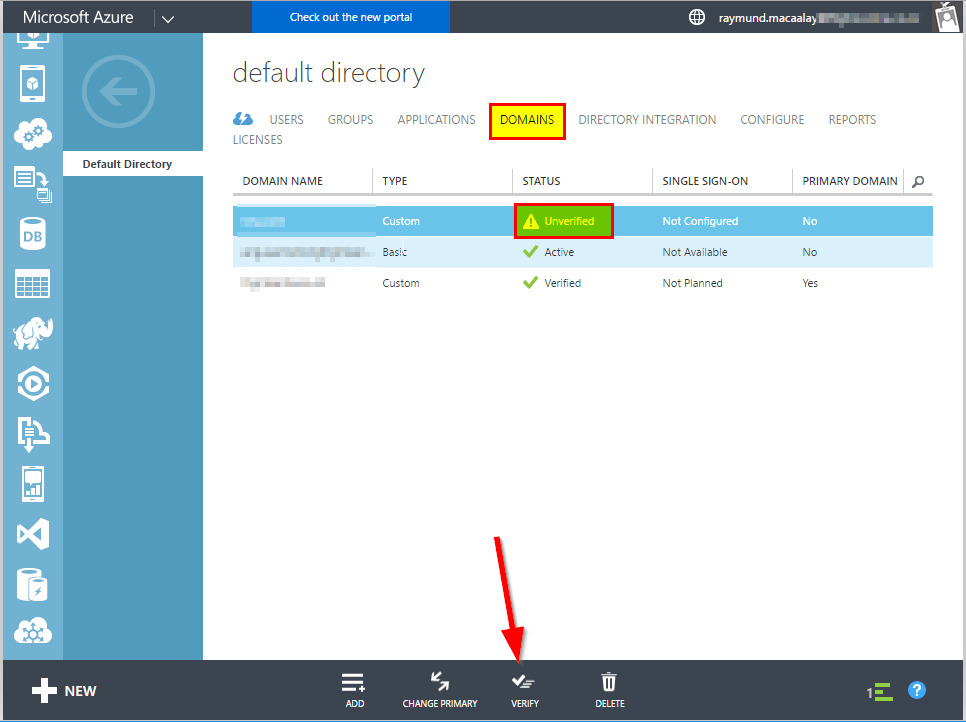Open the Media Services sidebar icon
The height and width of the screenshot is (722, 966).
click(x=31, y=383)
